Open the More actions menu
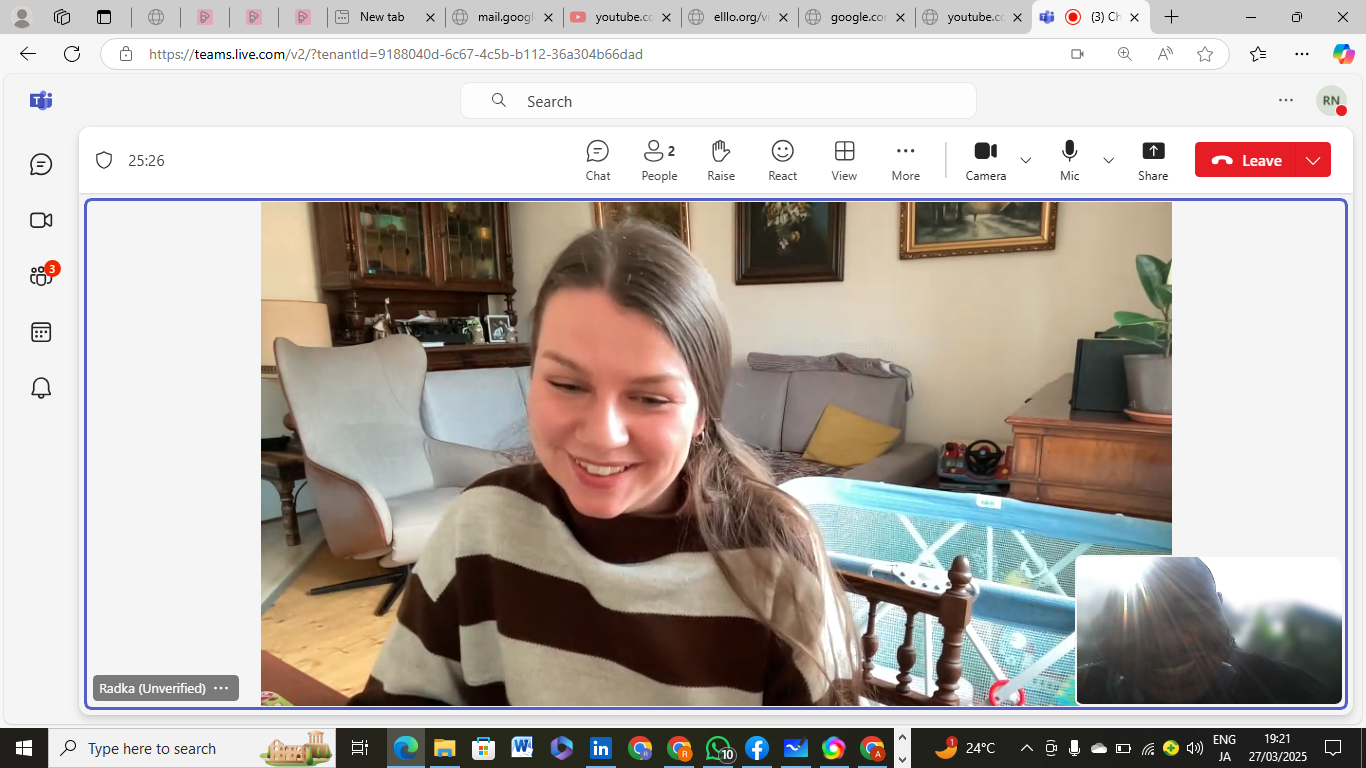1366x768 pixels. click(905, 160)
